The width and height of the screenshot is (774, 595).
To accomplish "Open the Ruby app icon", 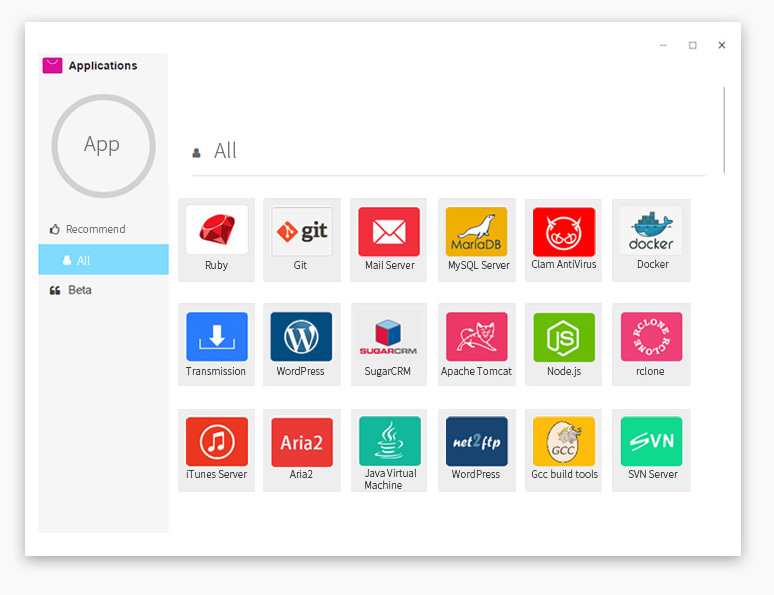I will (x=217, y=230).
